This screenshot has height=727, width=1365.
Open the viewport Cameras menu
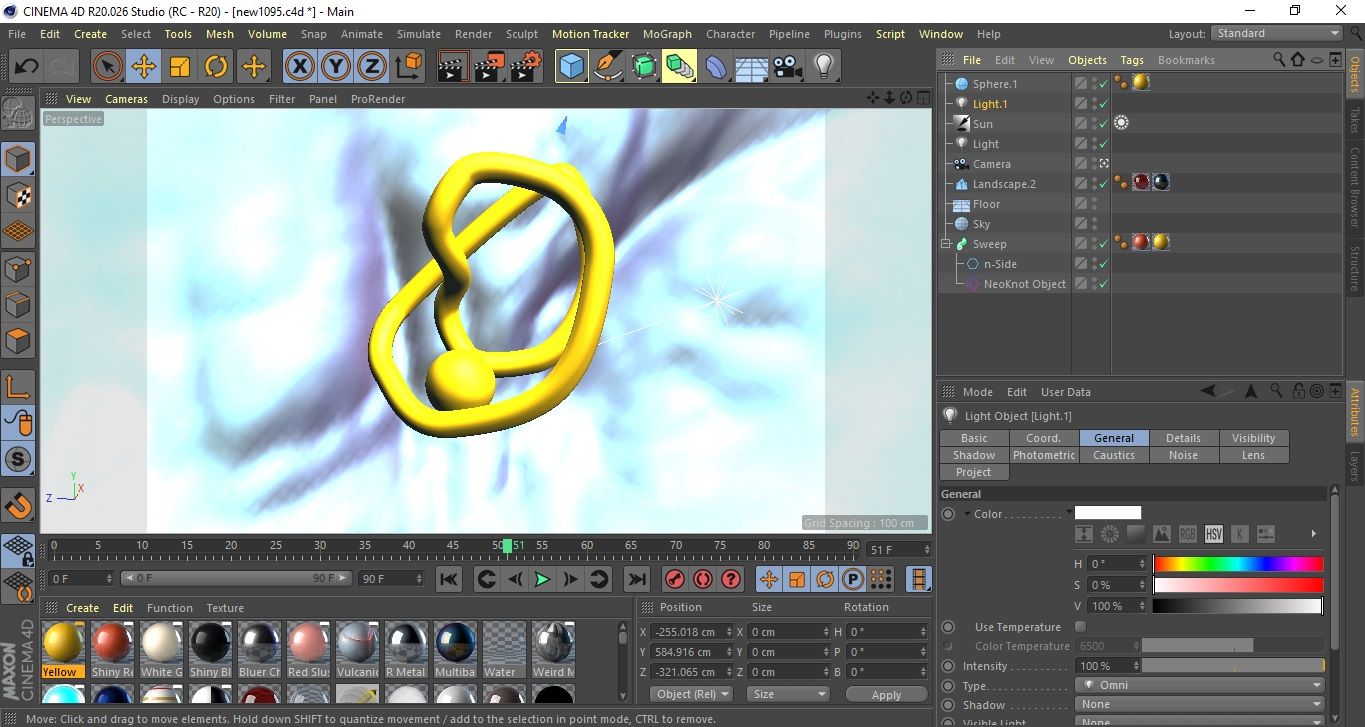tap(126, 99)
